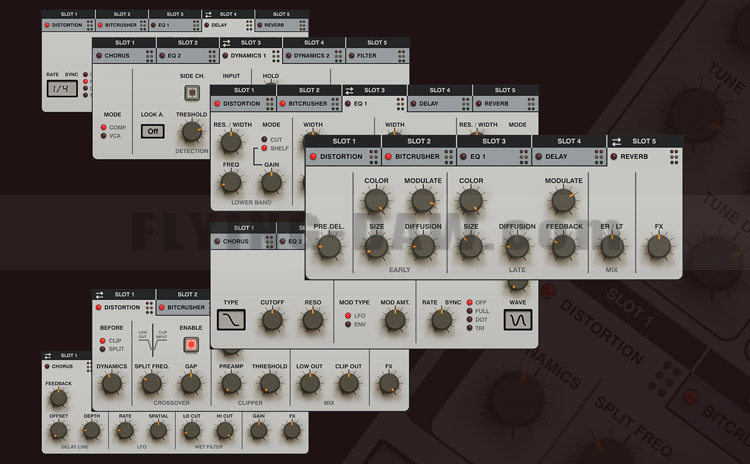Toggle Reverb power LED in Reverb panel
This screenshot has height=464, width=750.
click(614, 156)
